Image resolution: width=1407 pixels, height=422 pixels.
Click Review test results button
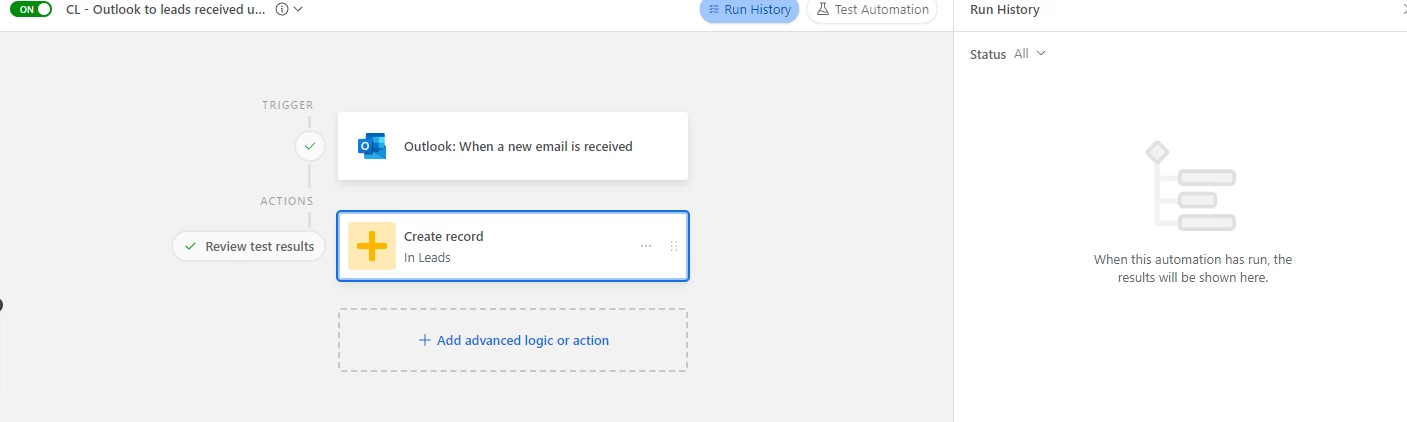click(249, 246)
